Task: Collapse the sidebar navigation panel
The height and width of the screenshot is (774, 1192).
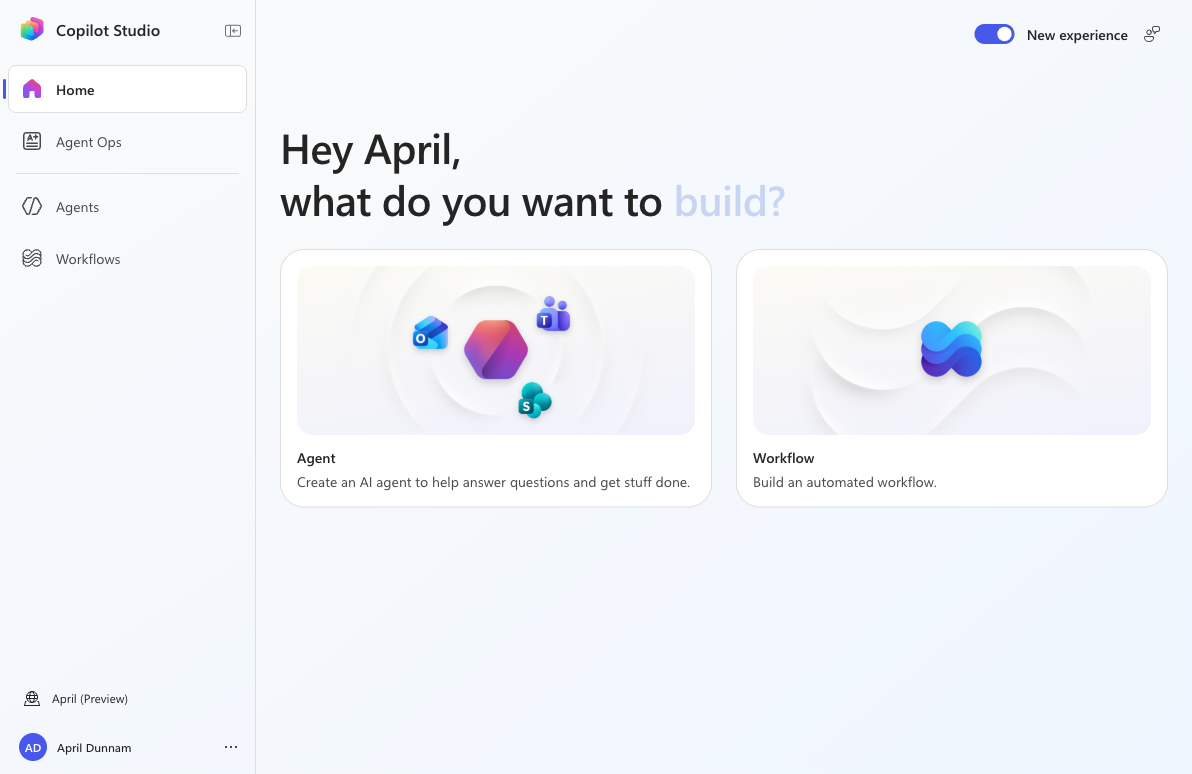Action: [233, 30]
